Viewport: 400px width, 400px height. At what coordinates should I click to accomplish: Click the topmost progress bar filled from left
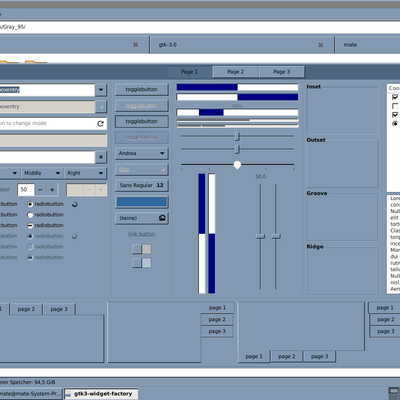pos(237,87)
